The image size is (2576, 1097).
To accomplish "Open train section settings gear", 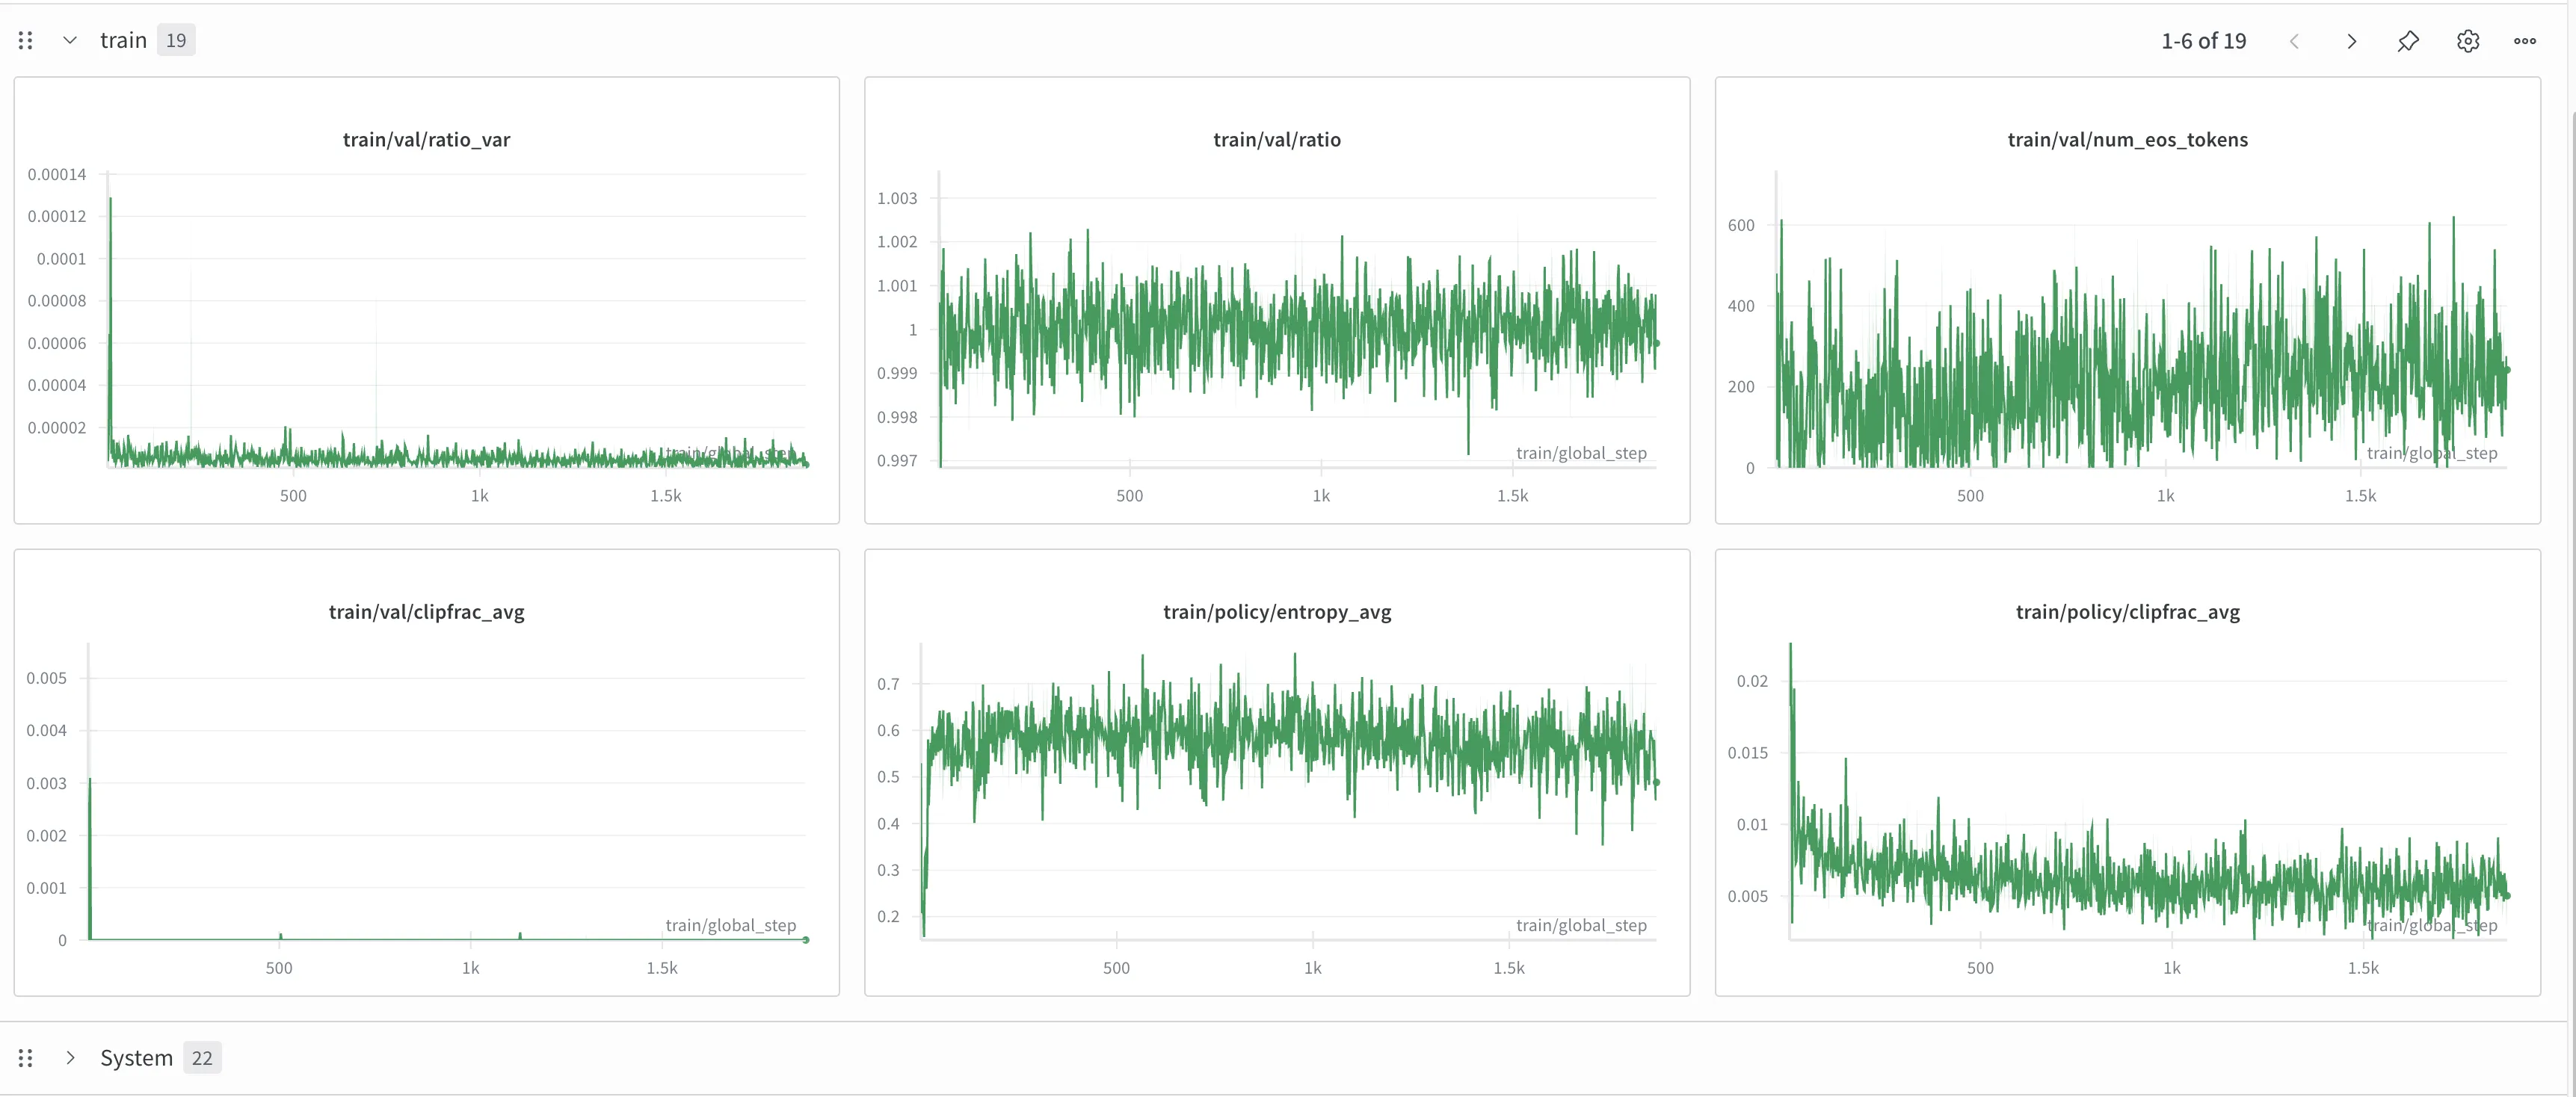I will (2467, 41).
